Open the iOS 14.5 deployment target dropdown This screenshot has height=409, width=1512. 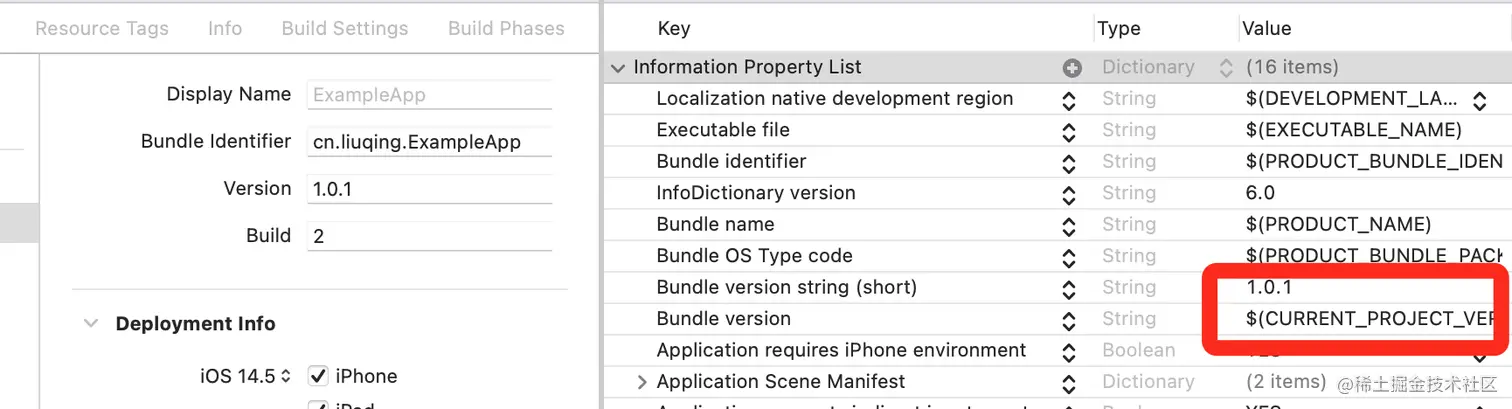(246, 376)
